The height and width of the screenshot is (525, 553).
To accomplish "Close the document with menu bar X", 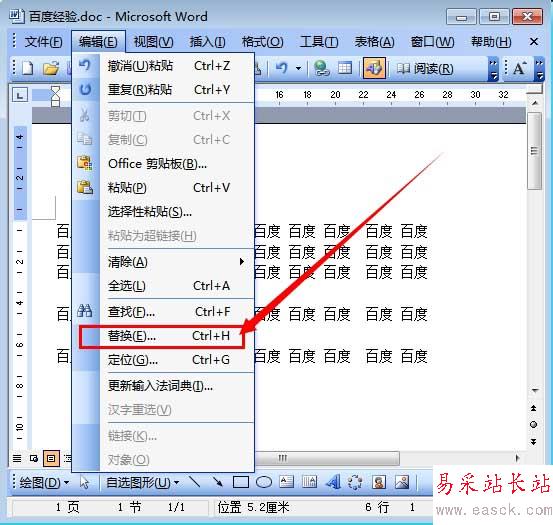I will (x=534, y=42).
